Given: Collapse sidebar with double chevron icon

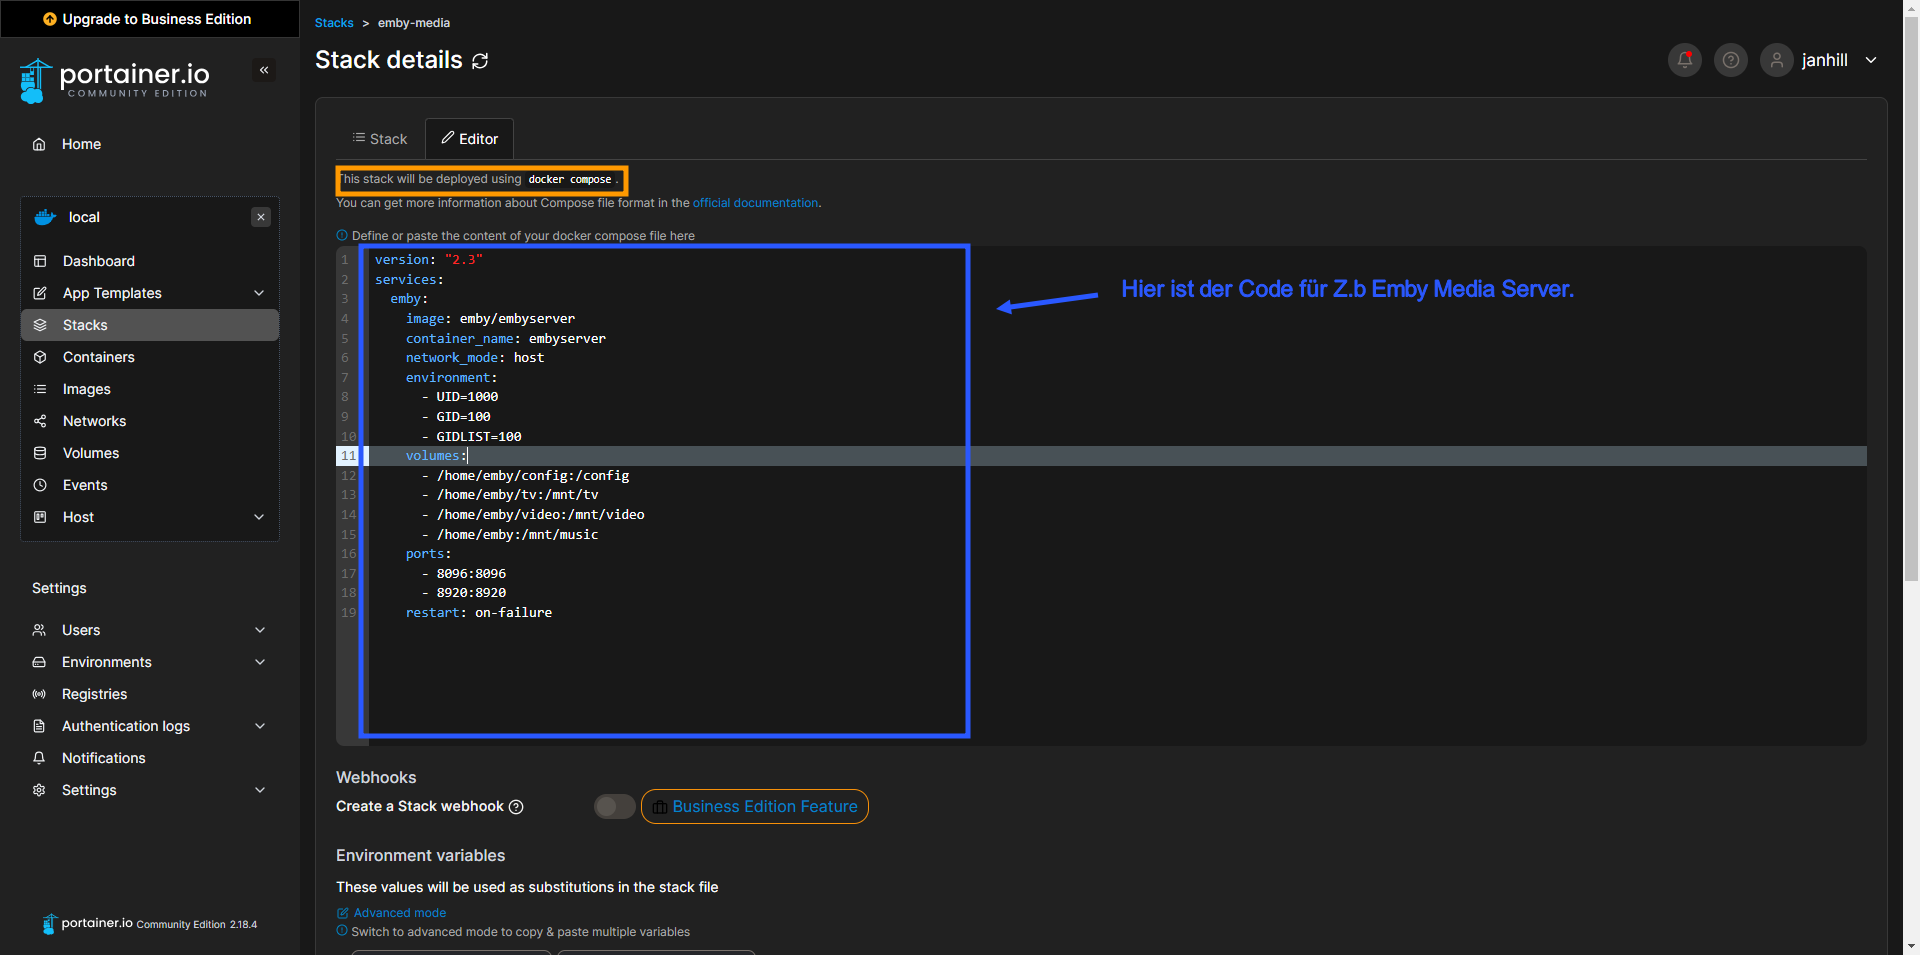Looking at the screenshot, I should (x=264, y=70).
